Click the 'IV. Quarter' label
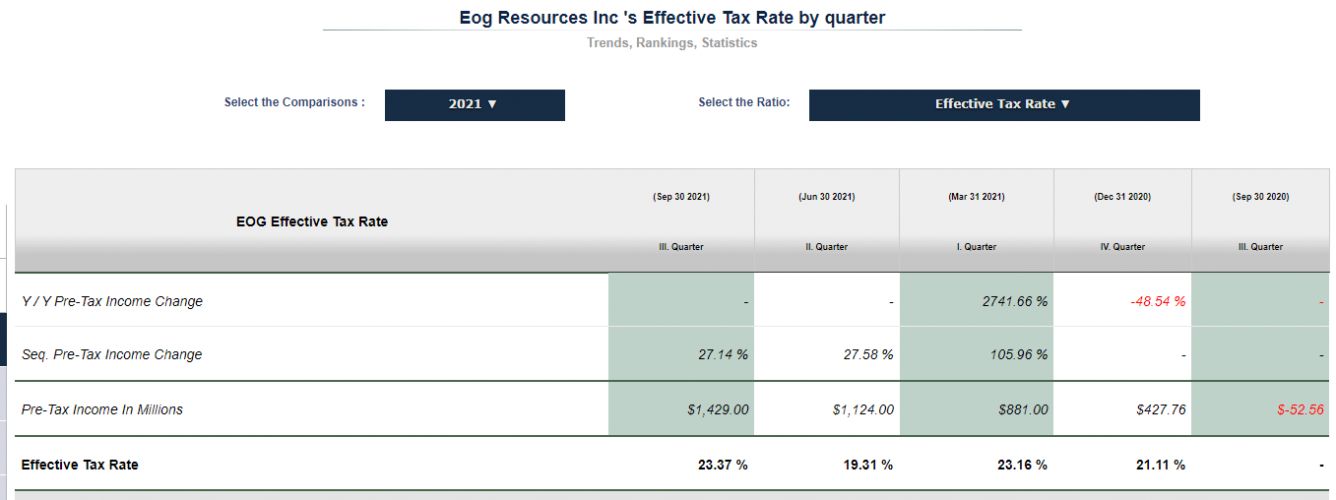 click(1122, 247)
